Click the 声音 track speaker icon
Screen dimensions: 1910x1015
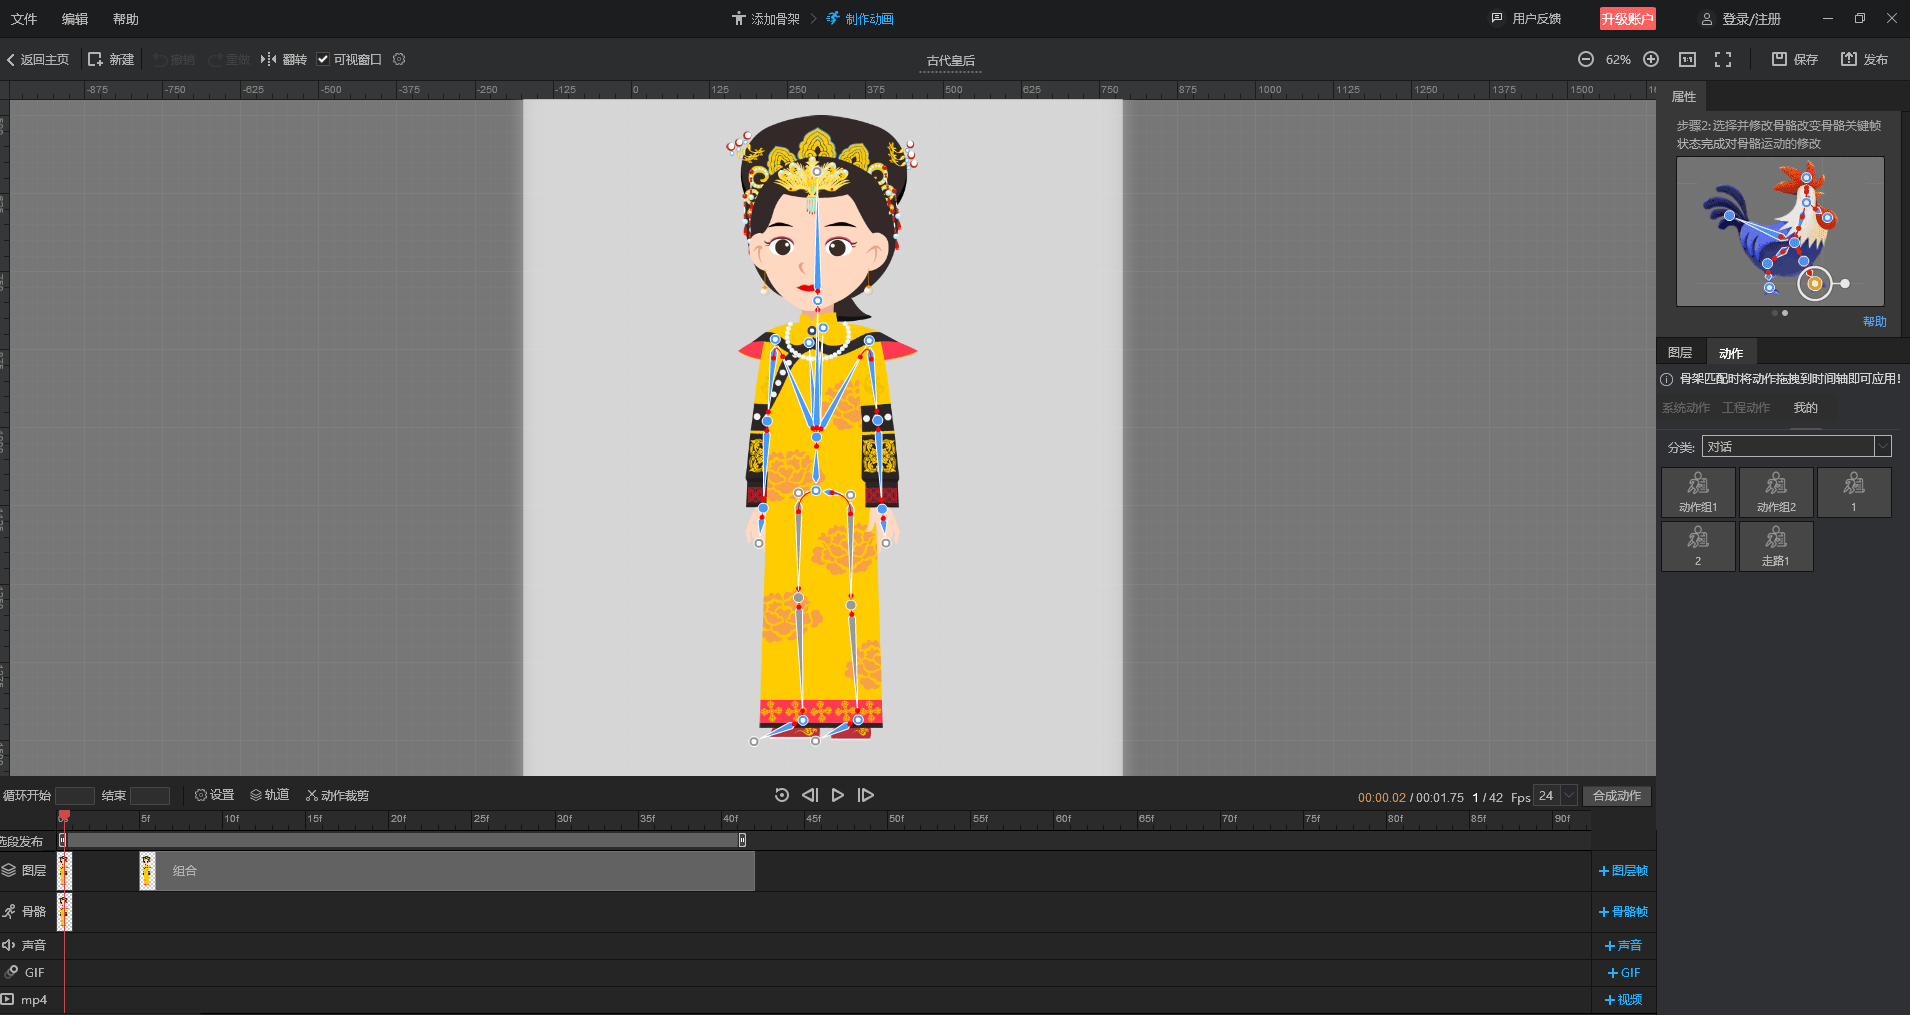point(8,945)
